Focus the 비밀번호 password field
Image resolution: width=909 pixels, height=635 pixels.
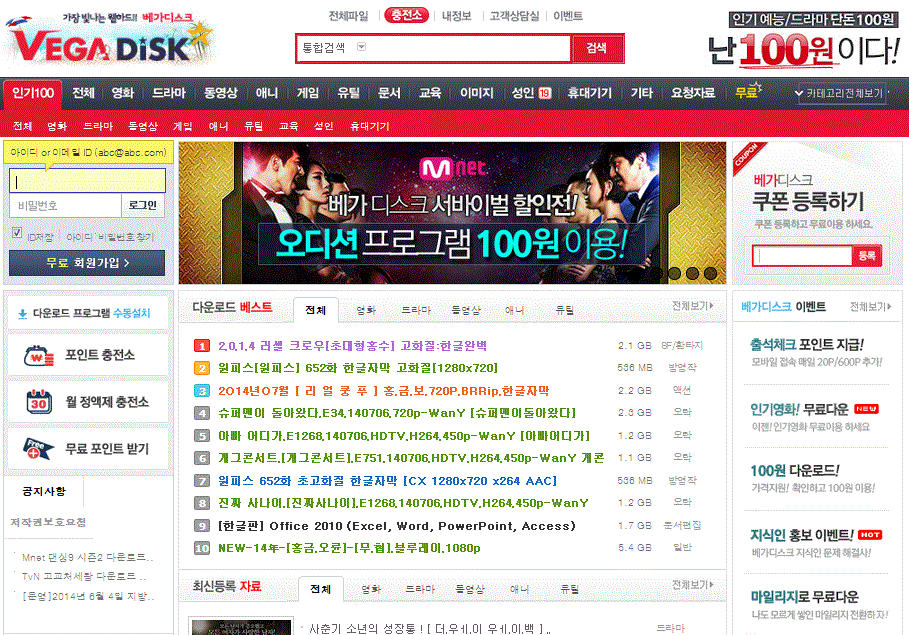[65, 205]
